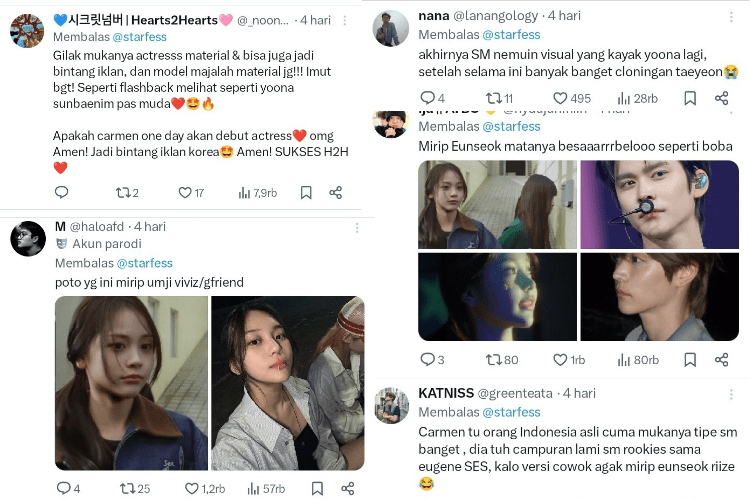Bookmark the Hearts2Hearts tweet
The height and width of the screenshot is (500, 750).
[306, 193]
